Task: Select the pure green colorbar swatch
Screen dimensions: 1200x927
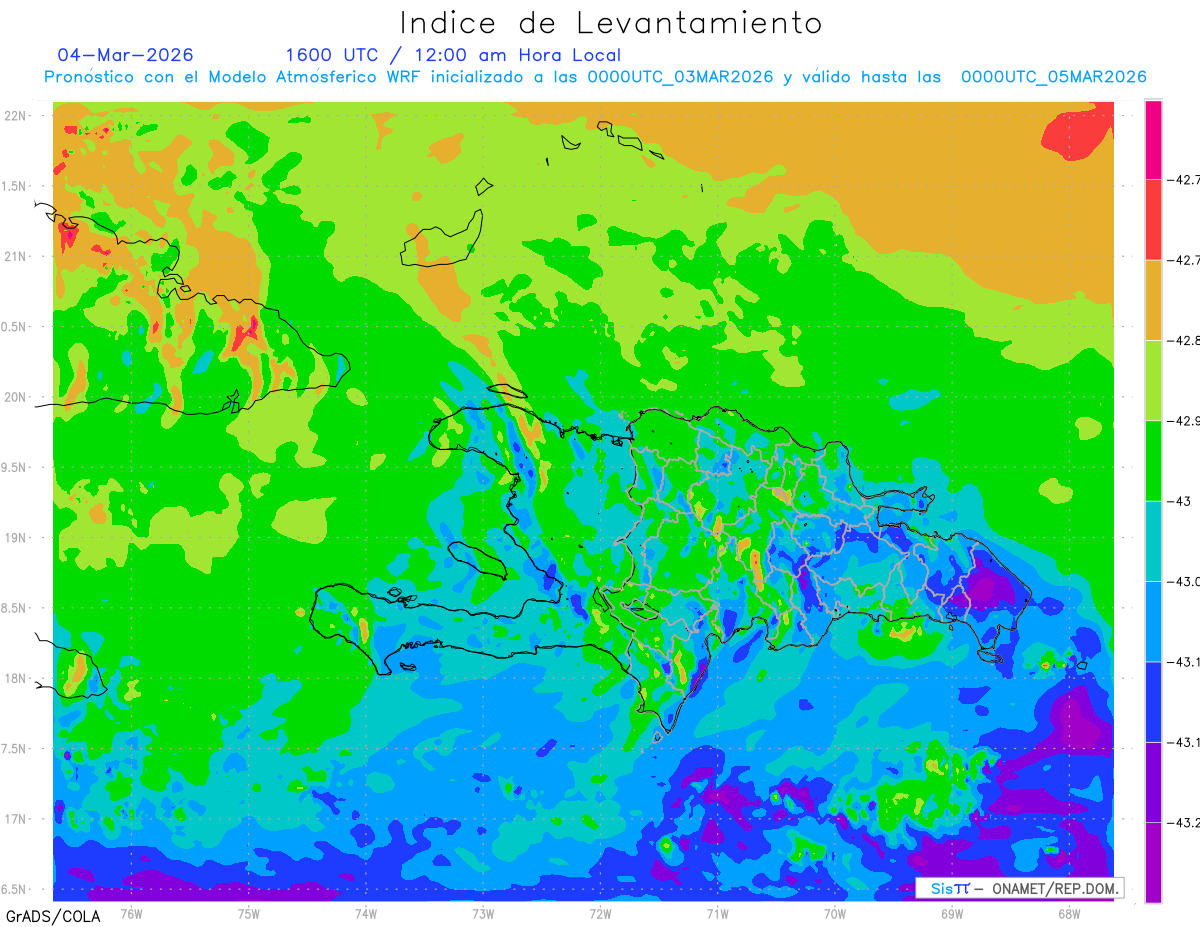Action: (x=1154, y=460)
